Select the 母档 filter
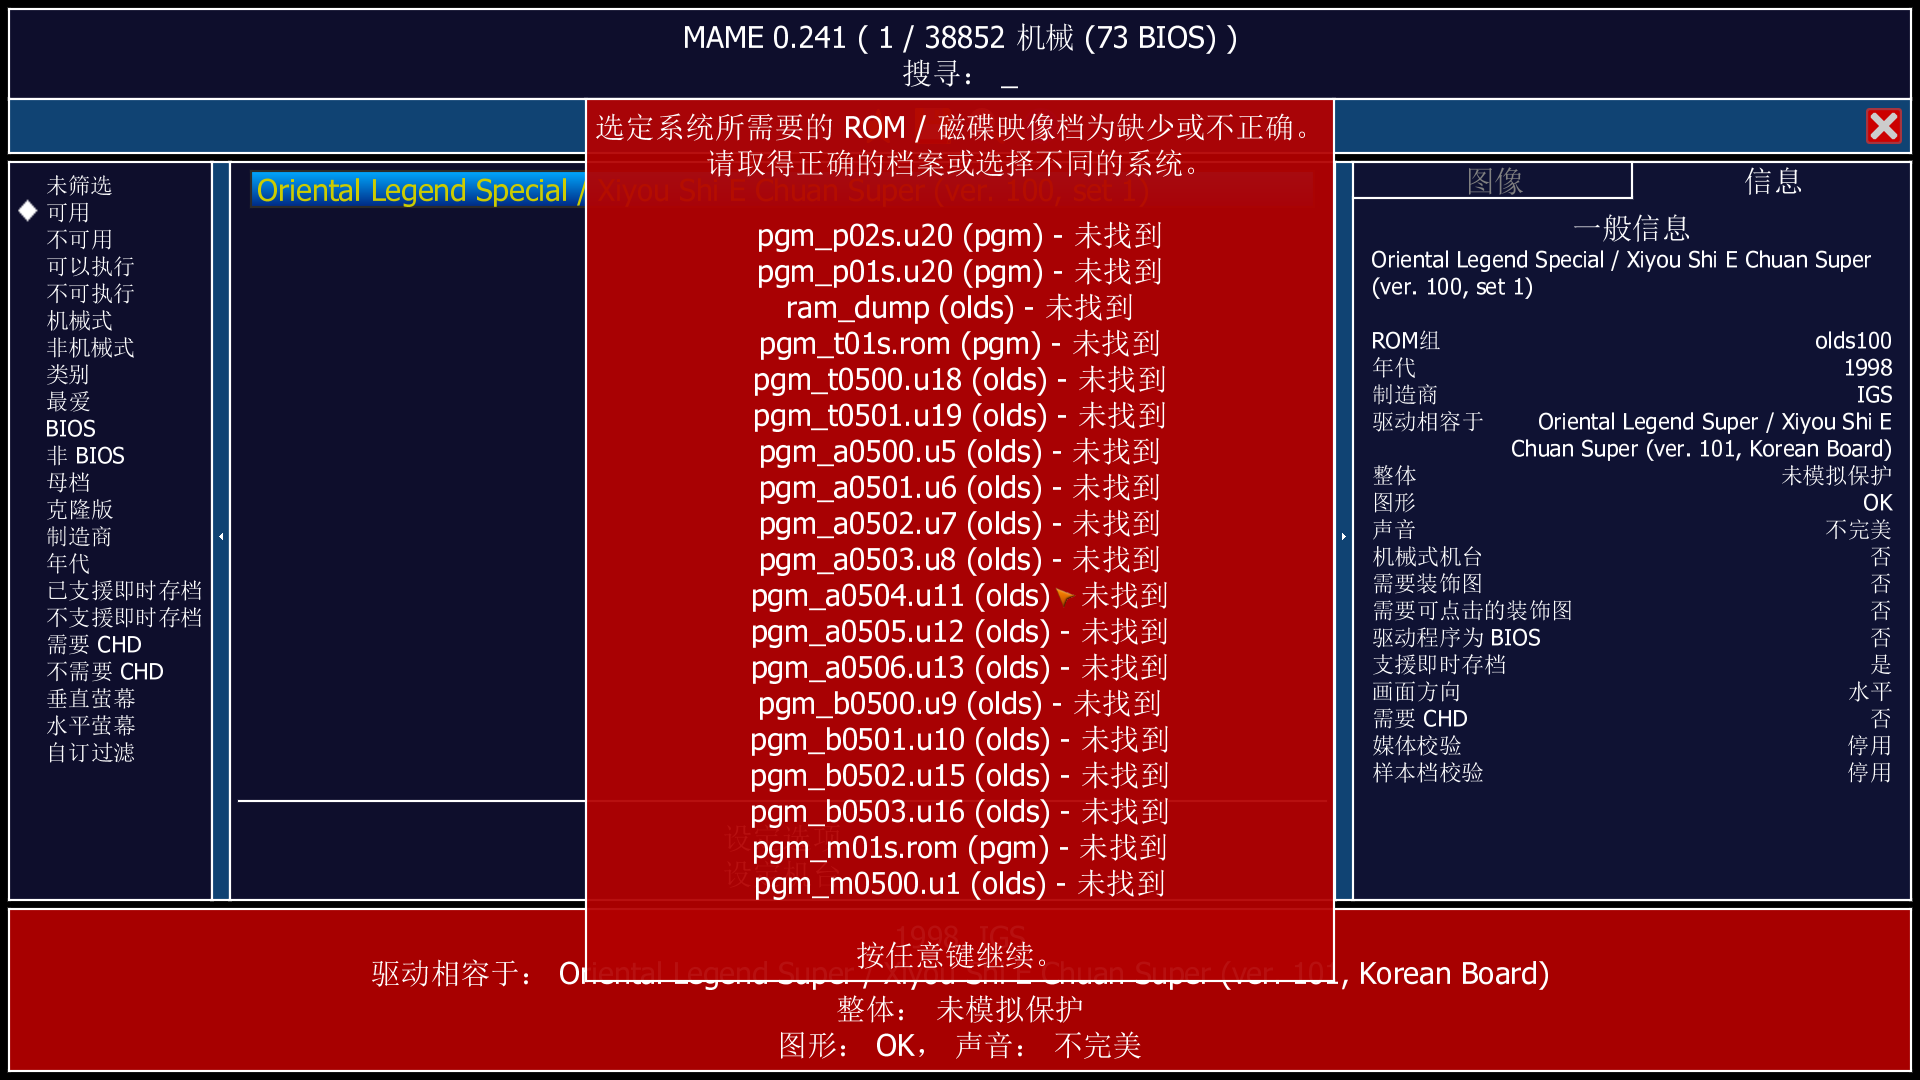This screenshot has width=1920, height=1080. point(68,482)
